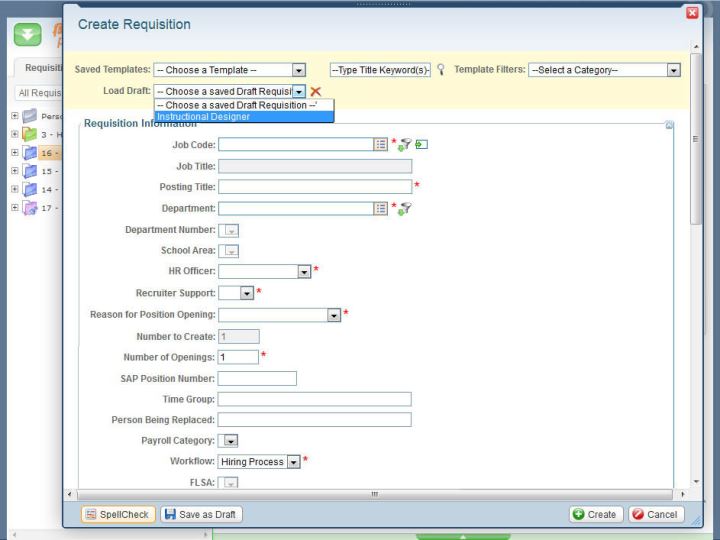Choose the blank saved draft requisition option
Screen dimensions: 720x540
(x=243, y=105)
